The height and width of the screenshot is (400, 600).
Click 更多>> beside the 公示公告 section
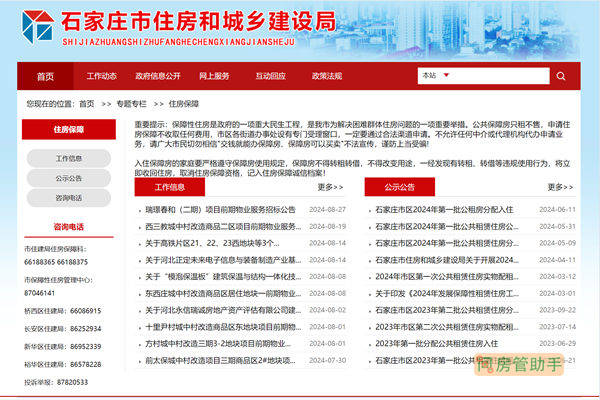pyautogui.click(x=560, y=187)
